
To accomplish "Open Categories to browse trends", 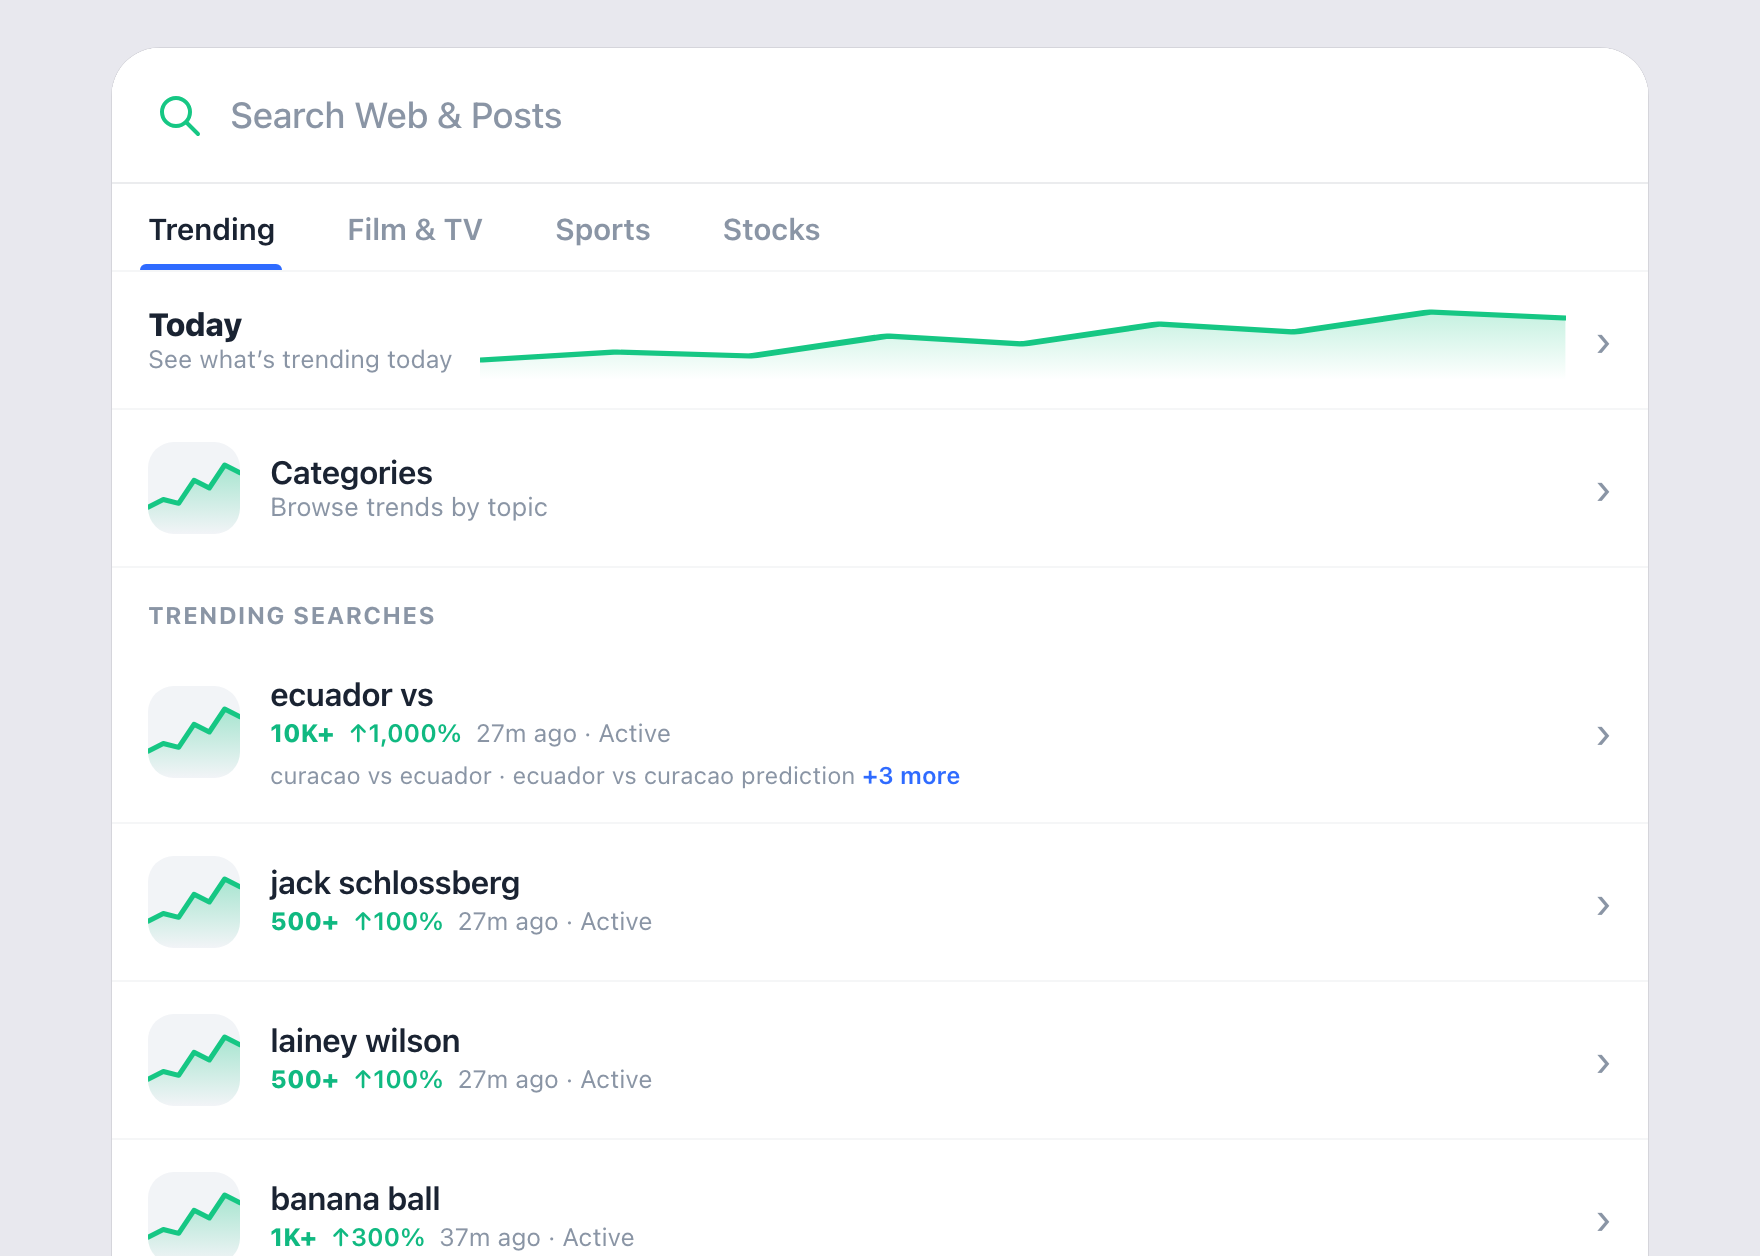I will point(880,489).
